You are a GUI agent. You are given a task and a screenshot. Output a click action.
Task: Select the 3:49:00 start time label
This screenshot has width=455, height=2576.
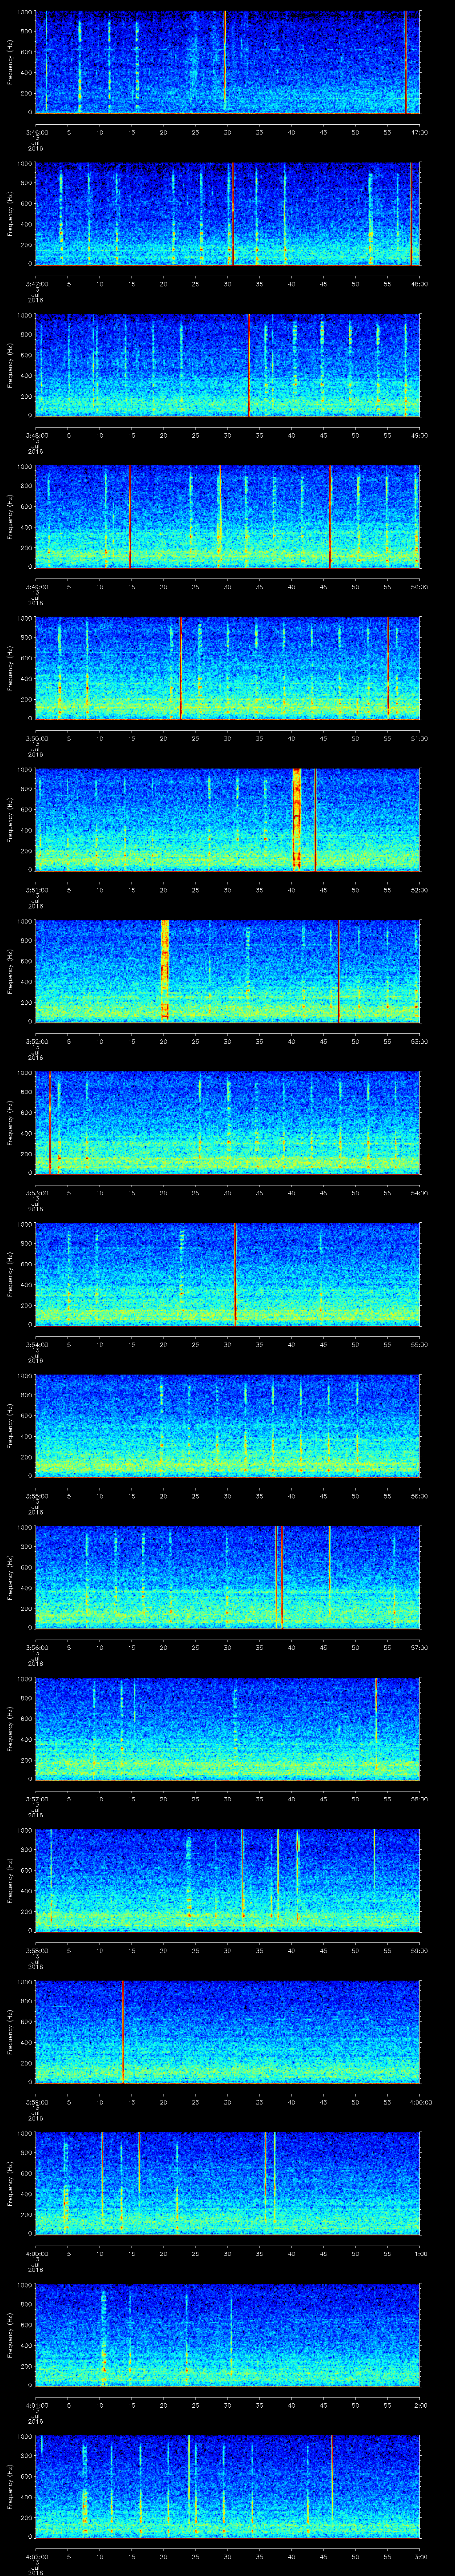tap(36, 587)
